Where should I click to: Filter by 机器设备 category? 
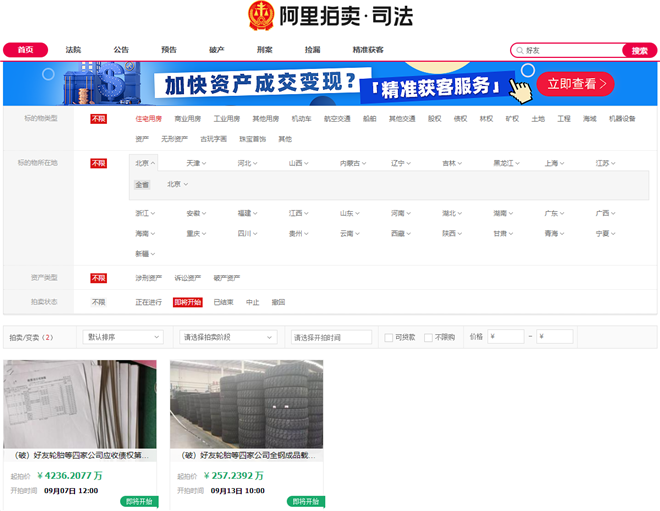coord(622,119)
